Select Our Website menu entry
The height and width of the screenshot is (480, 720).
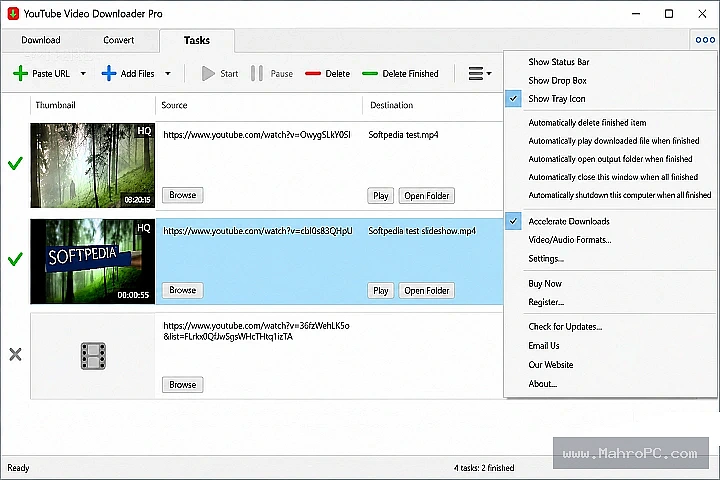click(x=551, y=365)
